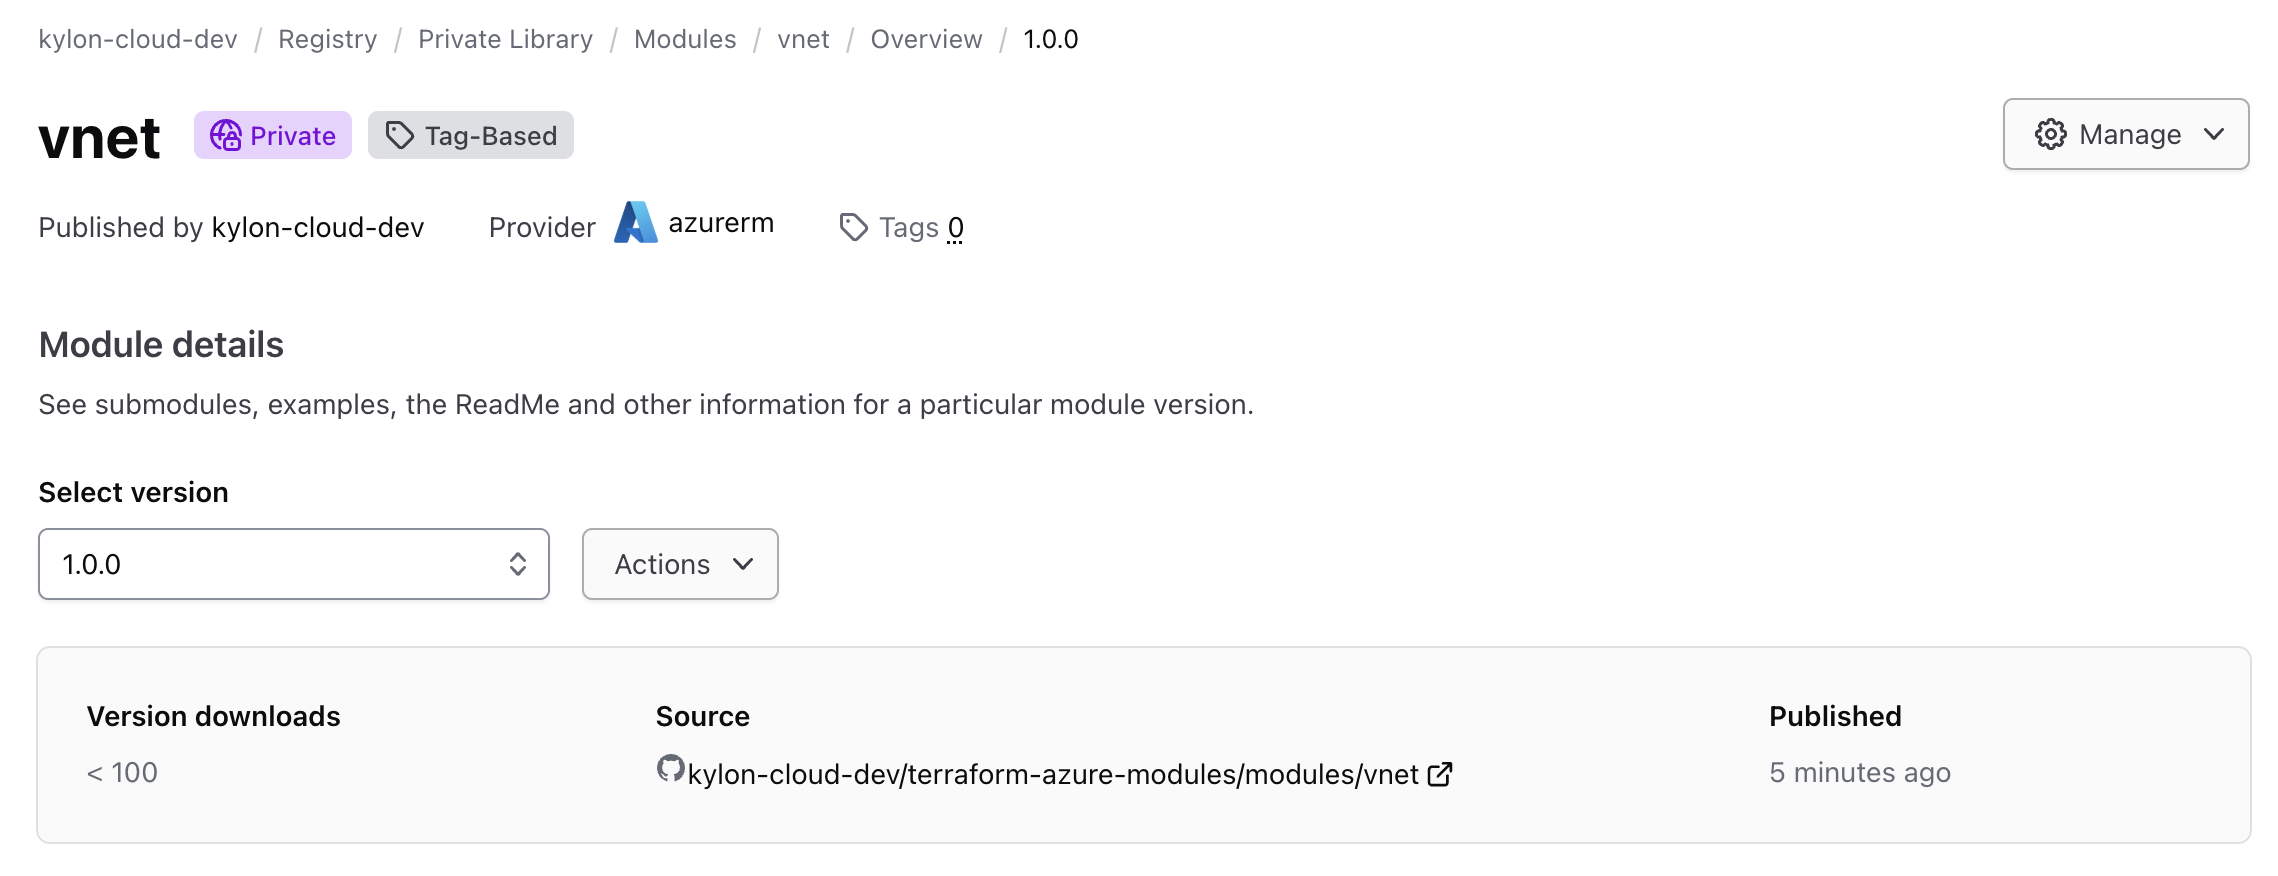This screenshot has height=876, width=2278.
Task: Open the Manage dropdown menu
Action: pyautogui.click(x=2126, y=134)
